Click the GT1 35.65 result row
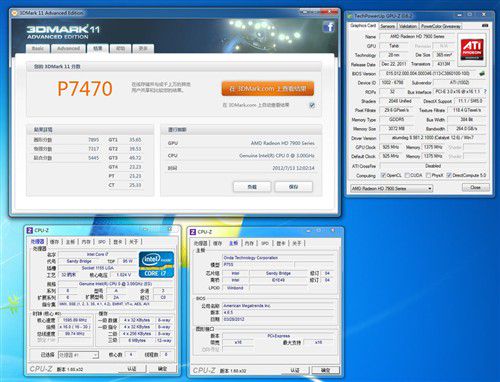 (125, 140)
